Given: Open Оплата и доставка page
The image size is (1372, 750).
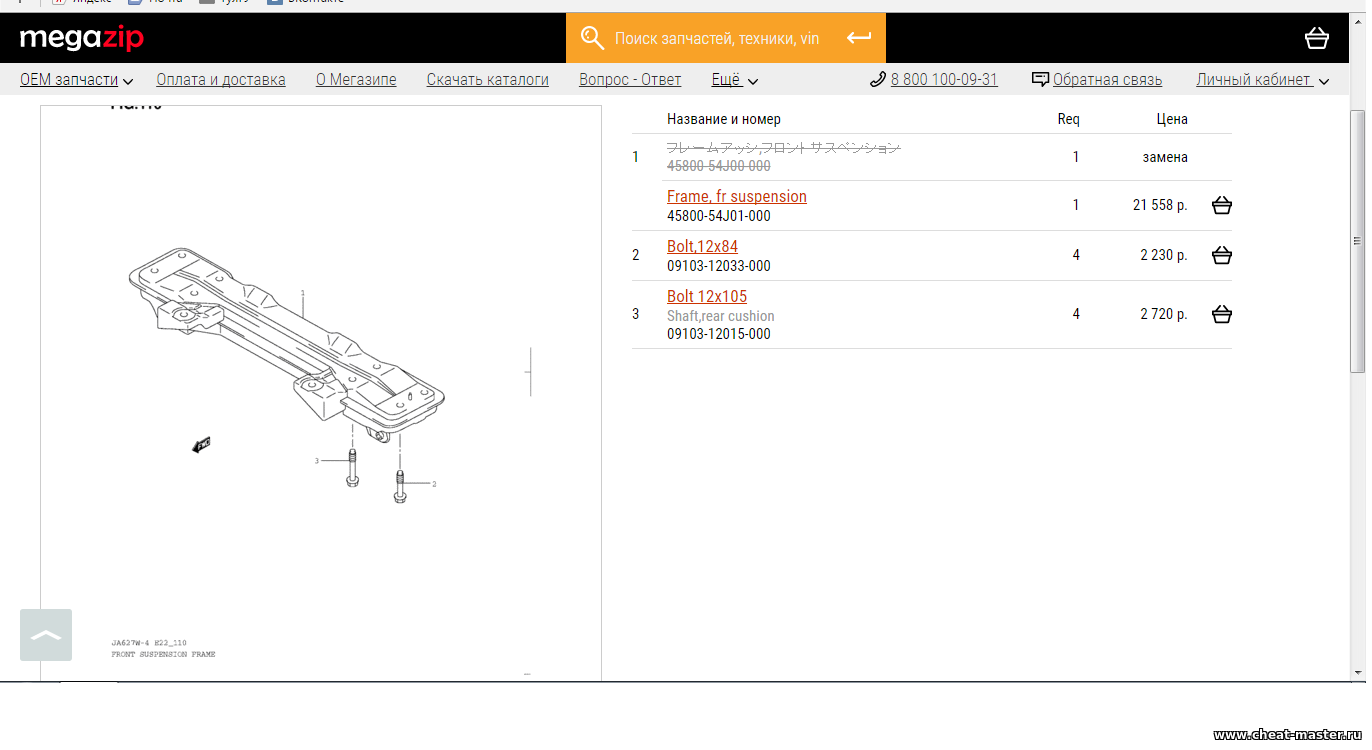Looking at the screenshot, I should click(x=221, y=80).
